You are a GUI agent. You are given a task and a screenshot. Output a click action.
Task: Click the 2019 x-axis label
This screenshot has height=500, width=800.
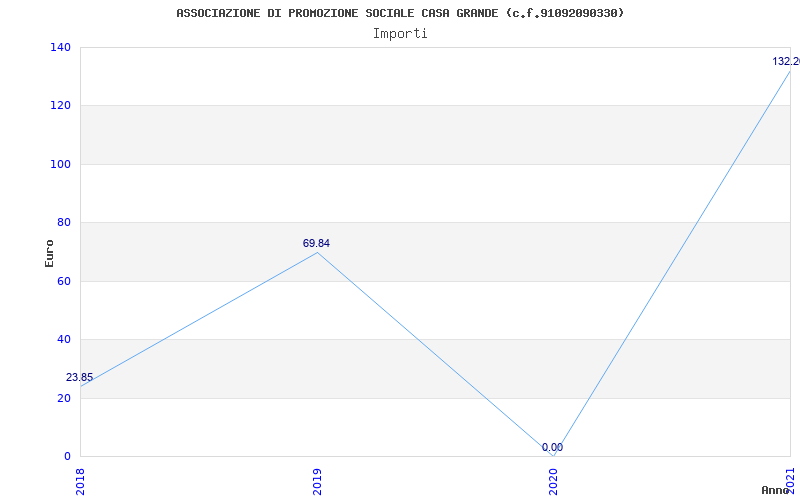(x=317, y=481)
